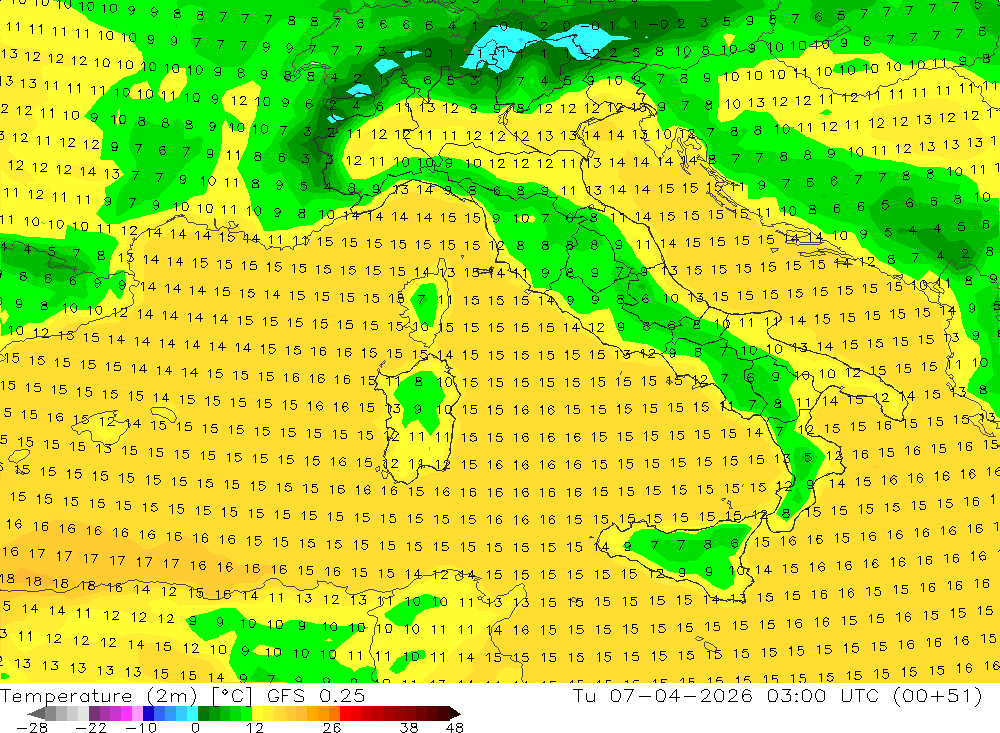This screenshot has height=733, width=1000.
Task: Click the "Temperature (2m)" title text
Action: click(x=99, y=696)
